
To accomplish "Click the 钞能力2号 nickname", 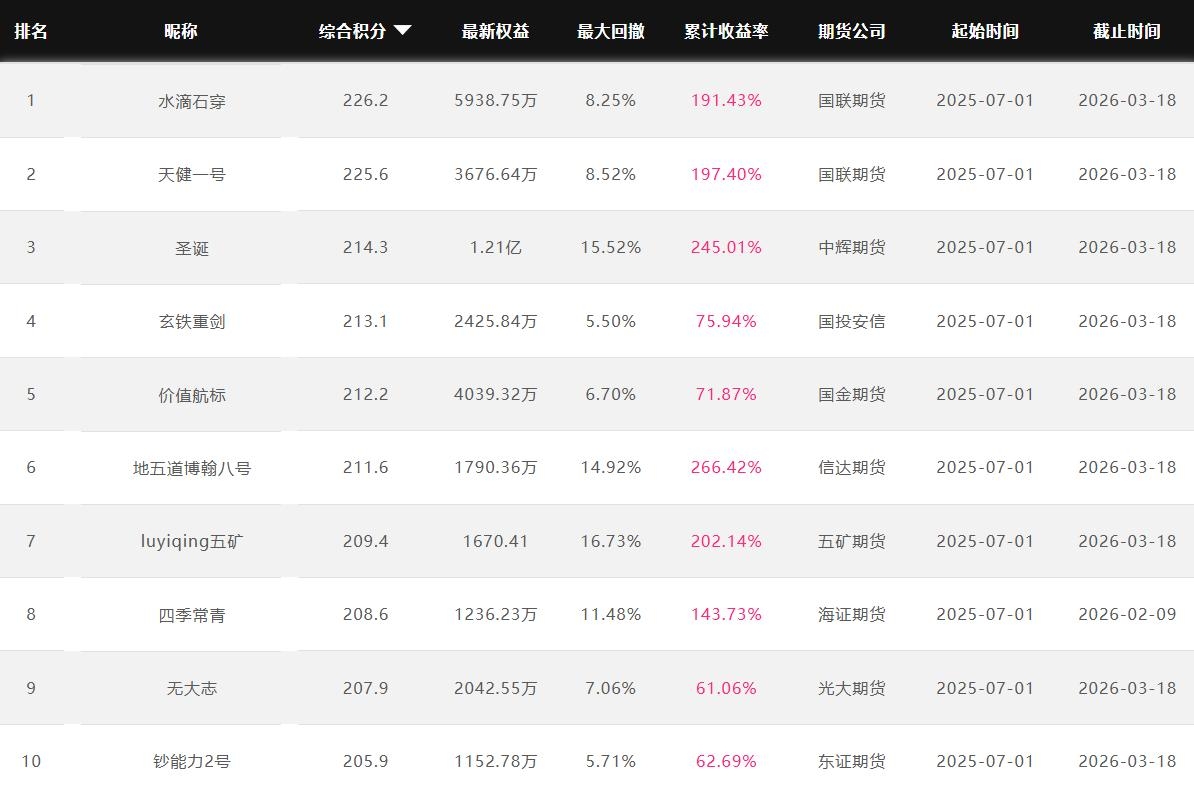I will click(x=192, y=761).
